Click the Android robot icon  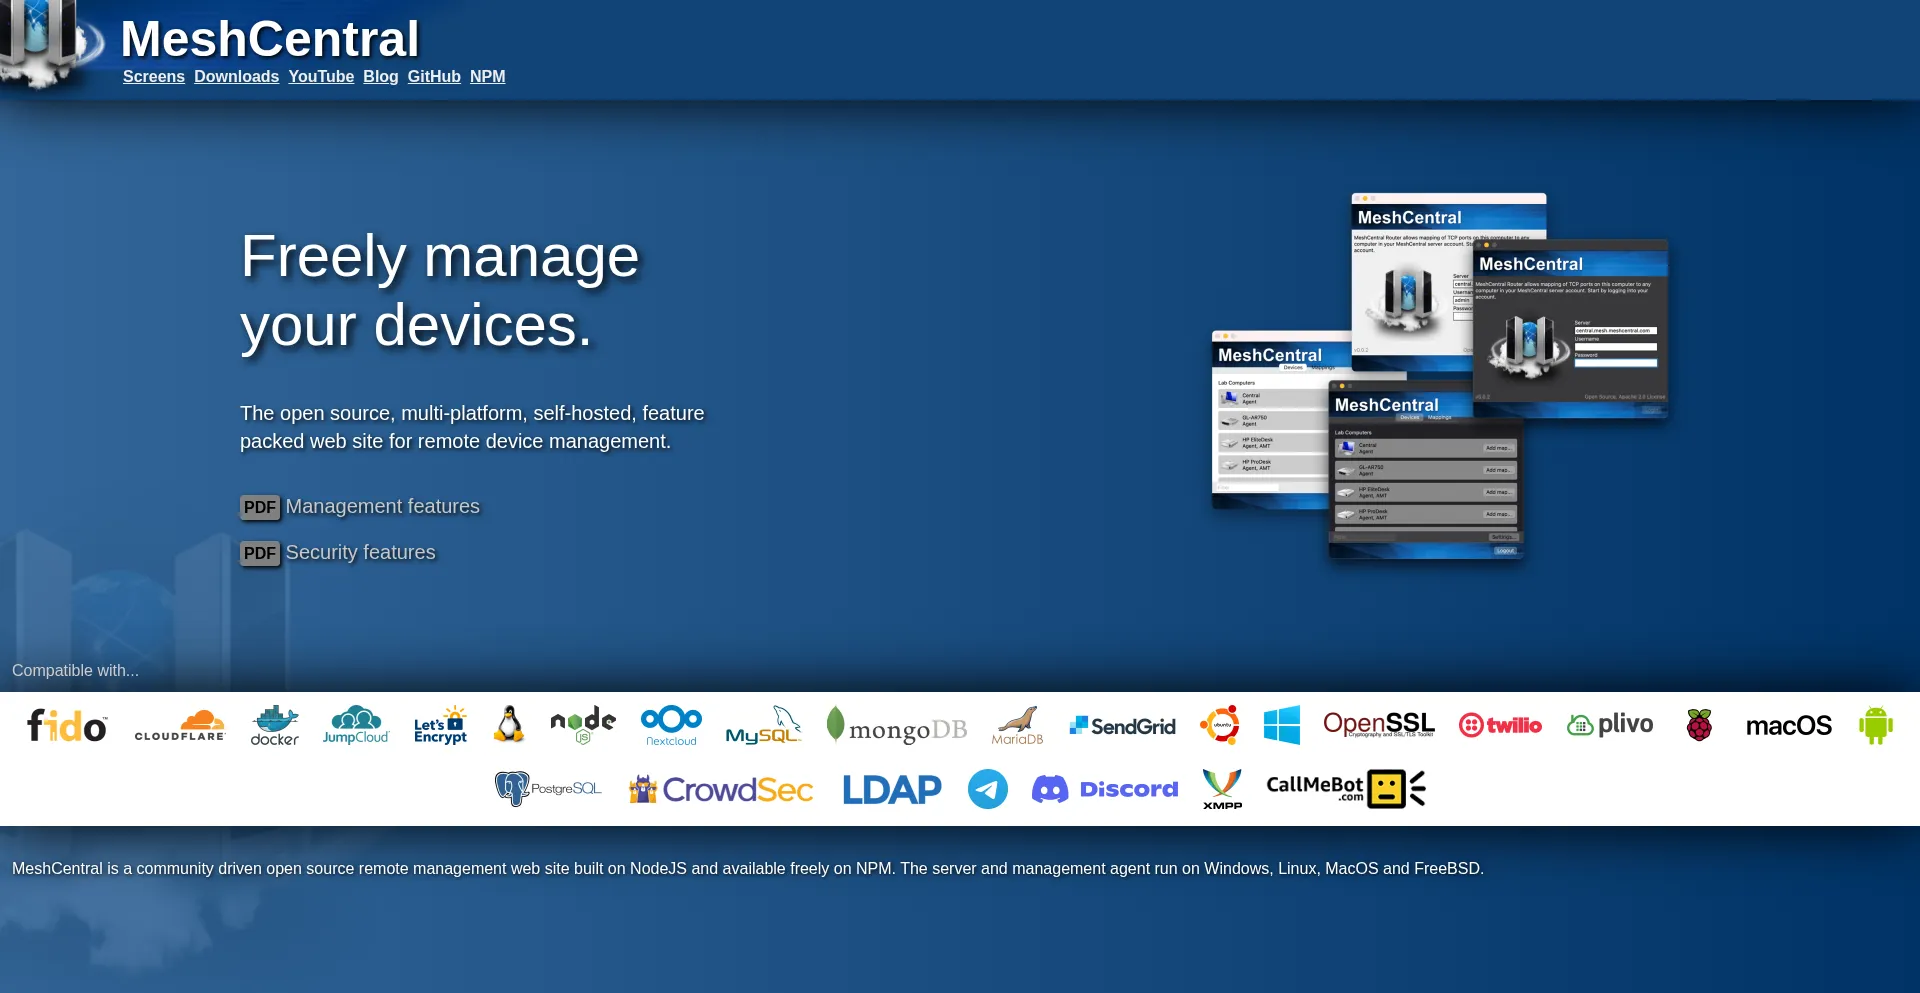[x=1876, y=725]
